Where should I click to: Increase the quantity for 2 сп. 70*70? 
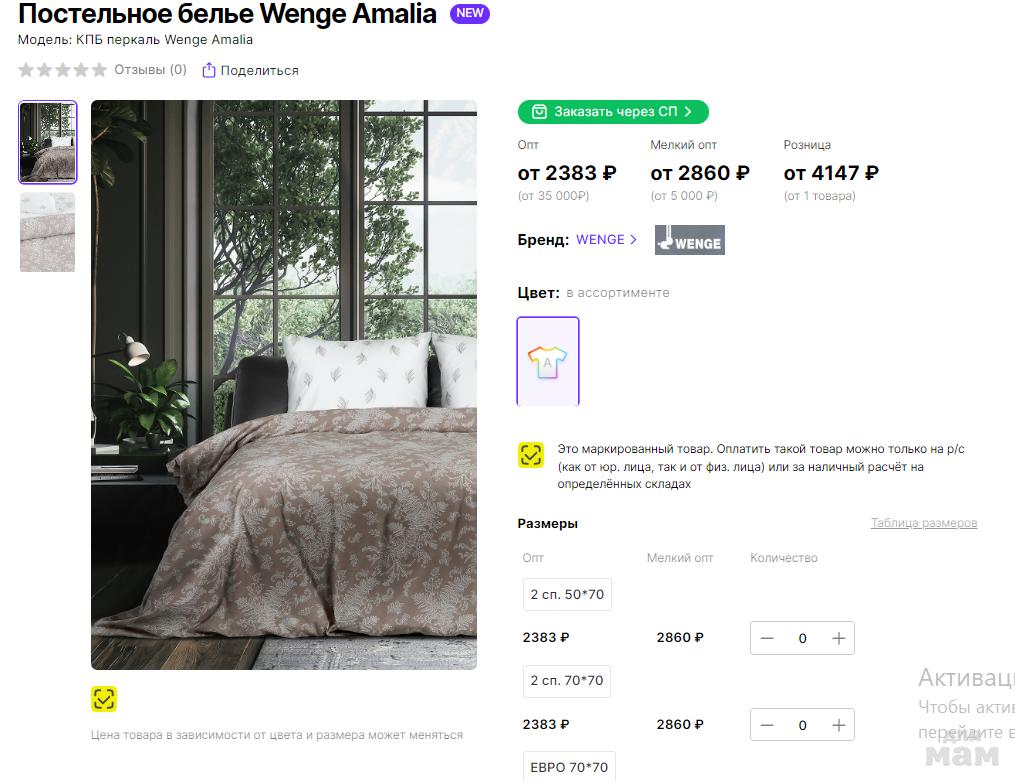tap(838, 725)
